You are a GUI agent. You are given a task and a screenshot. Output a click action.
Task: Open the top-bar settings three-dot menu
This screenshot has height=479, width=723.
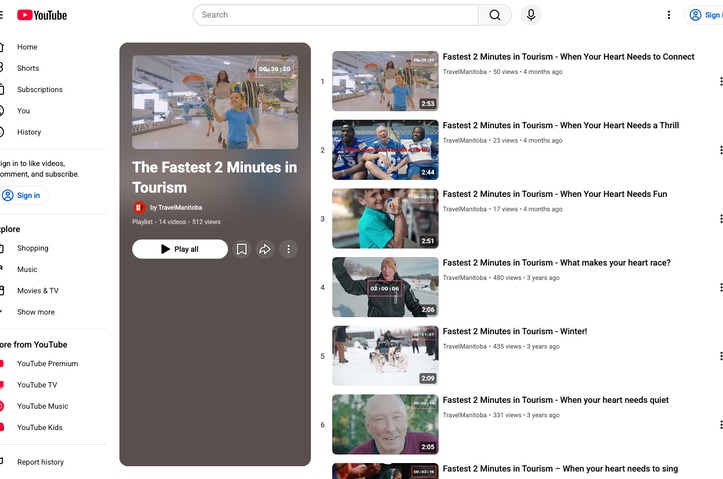(669, 15)
